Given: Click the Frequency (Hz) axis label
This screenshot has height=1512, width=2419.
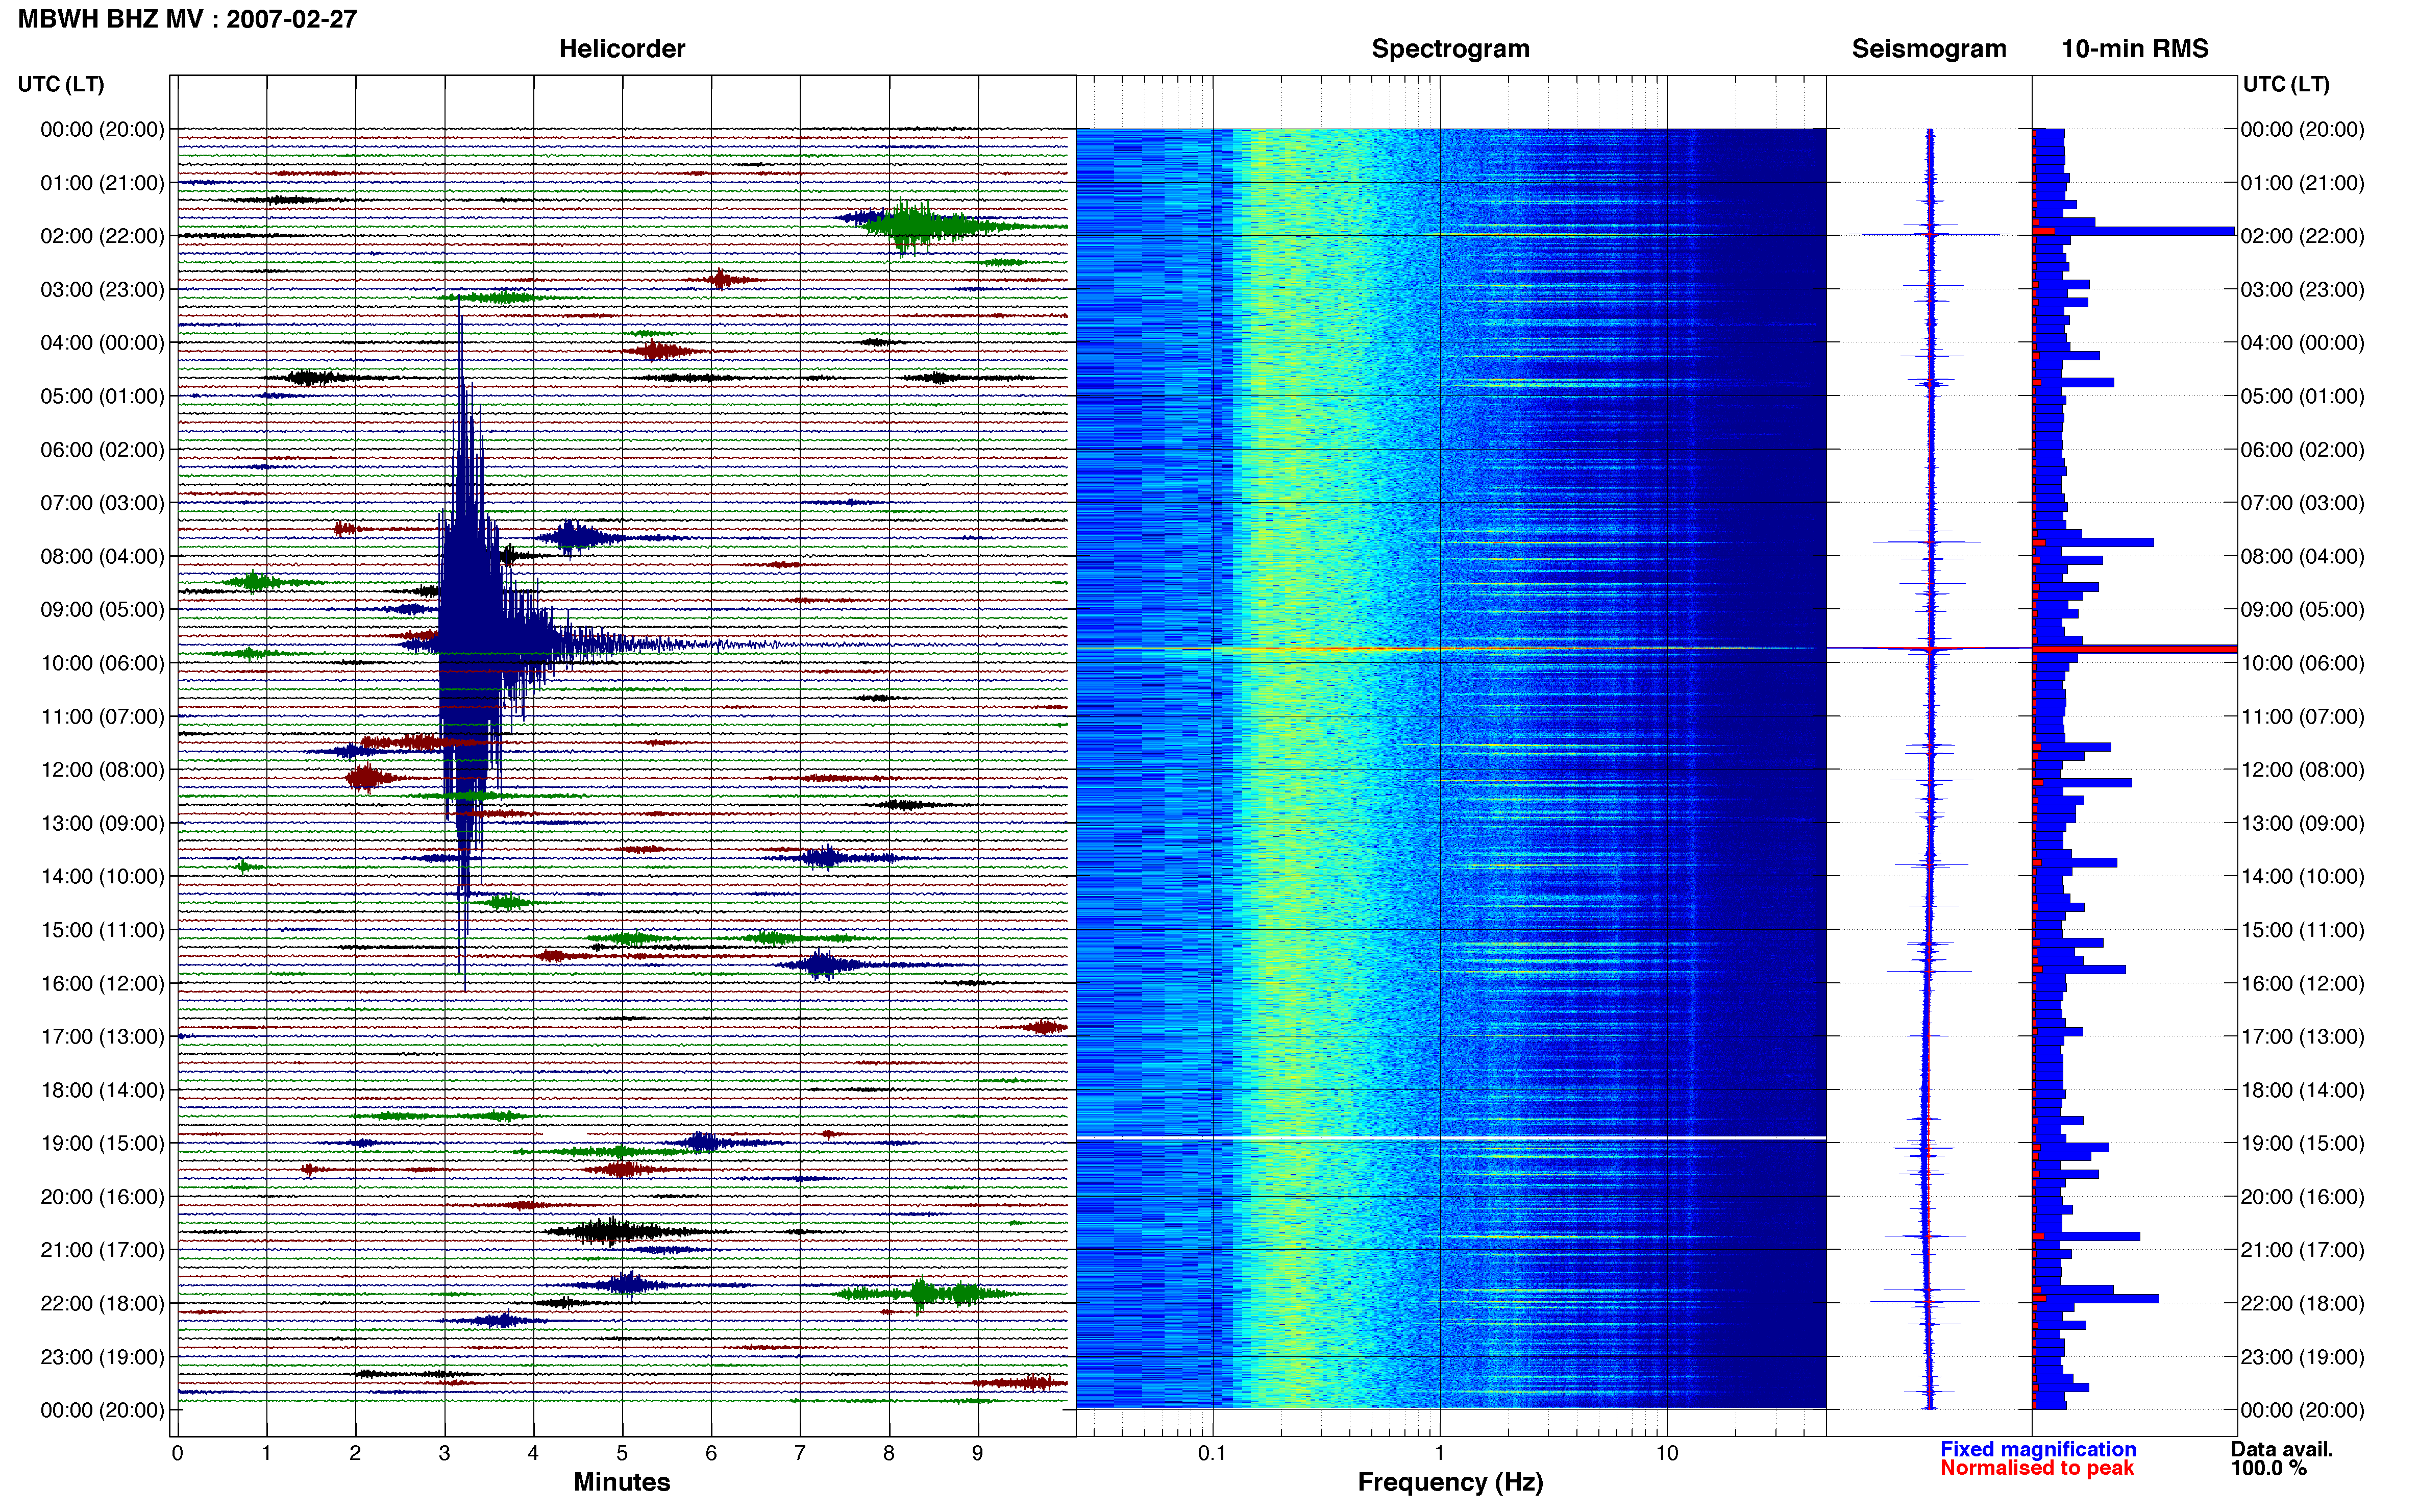Looking at the screenshot, I should point(1450,1482).
